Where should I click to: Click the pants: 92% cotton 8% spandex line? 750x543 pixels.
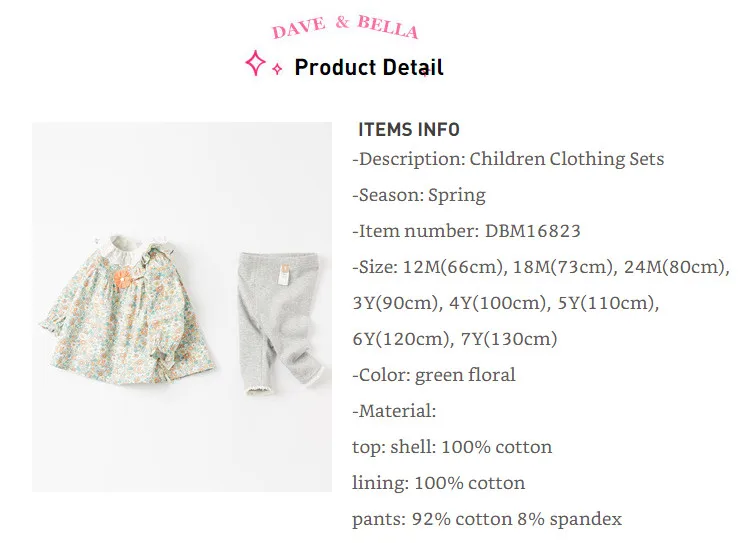(x=487, y=519)
